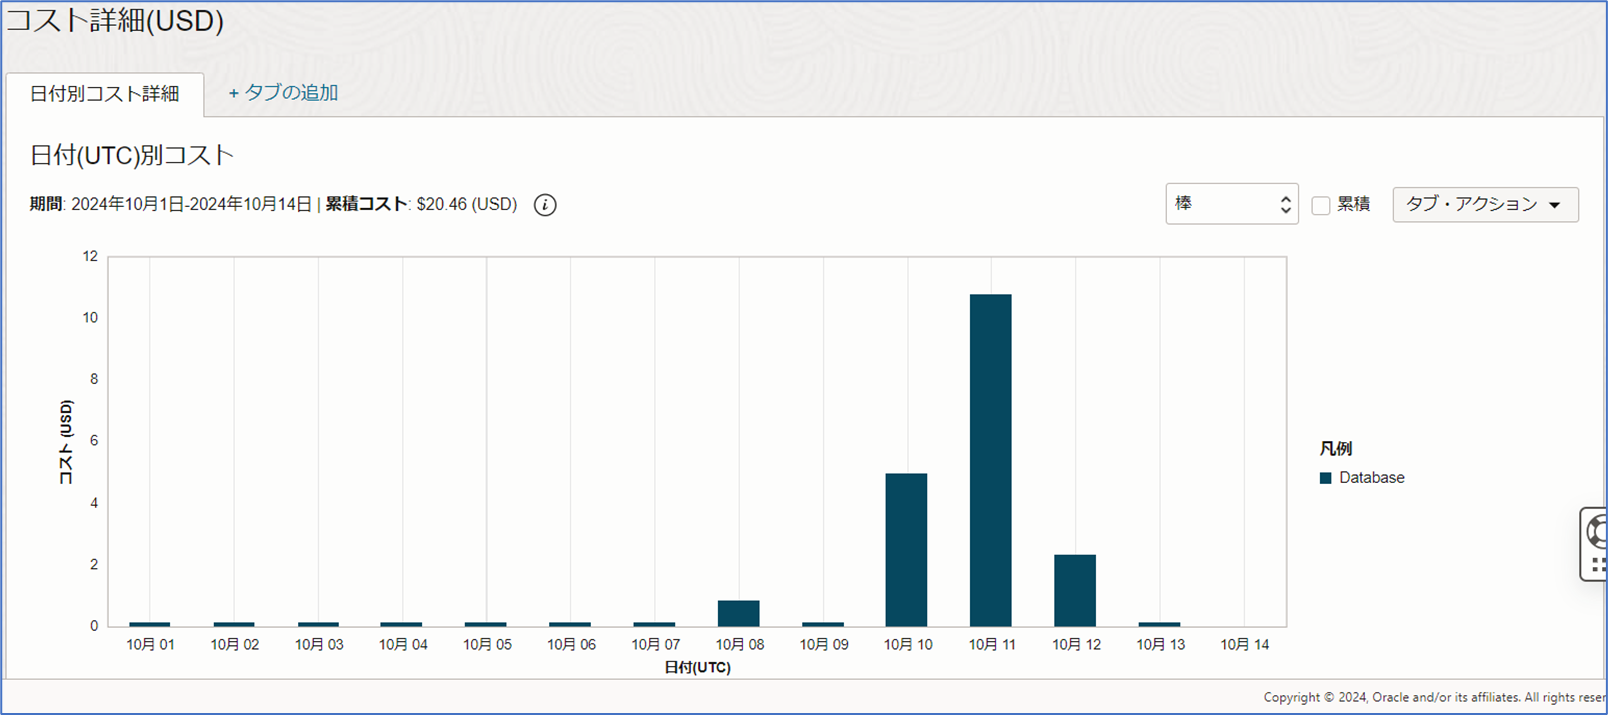Click the 凡例 legend heading
The width and height of the screenshot is (1608, 715).
[1336, 448]
